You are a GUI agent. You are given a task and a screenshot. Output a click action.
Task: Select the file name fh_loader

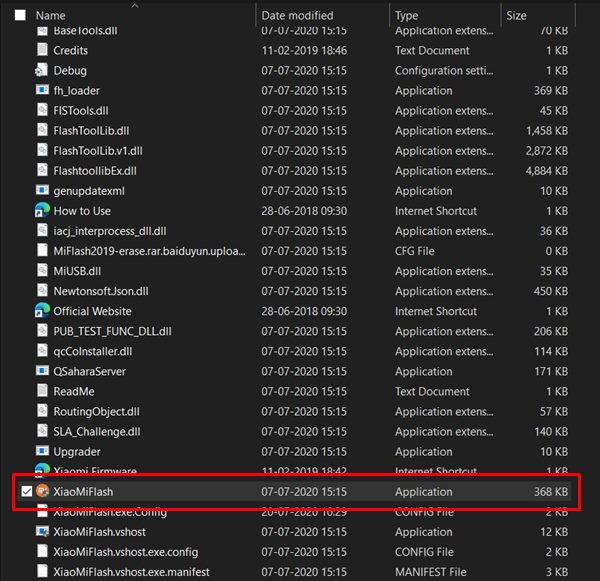click(x=77, y=91)
